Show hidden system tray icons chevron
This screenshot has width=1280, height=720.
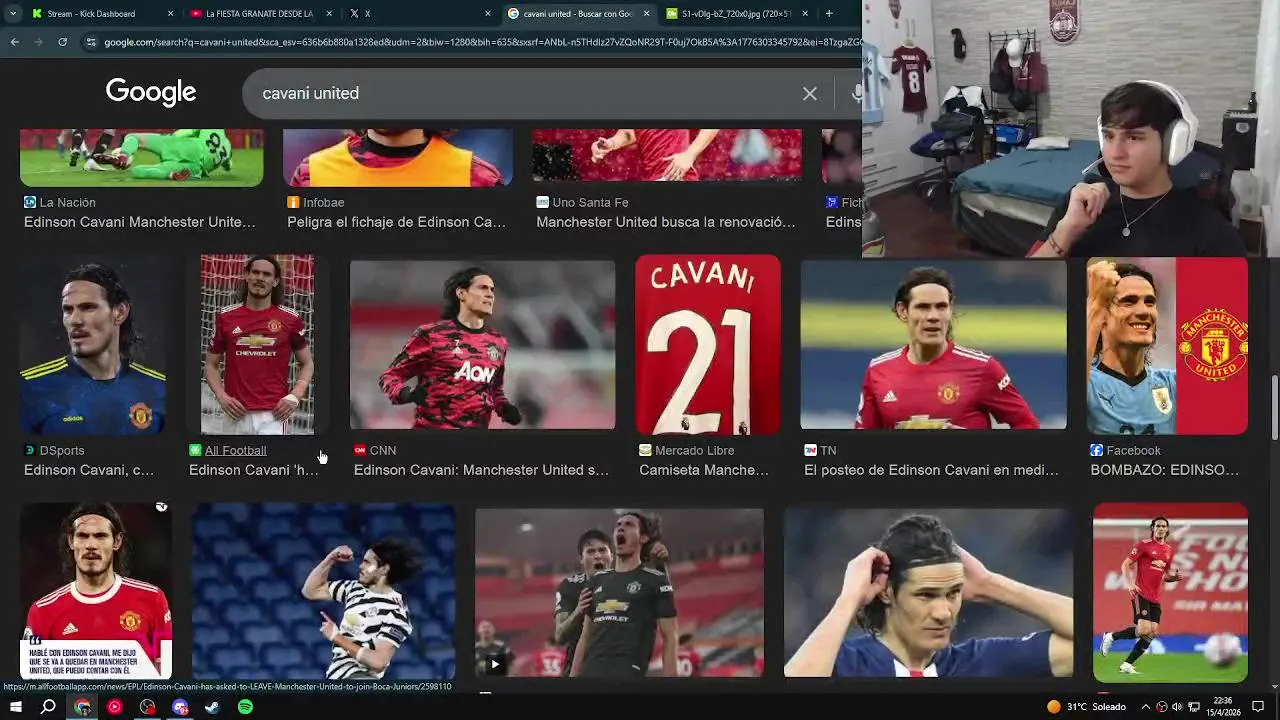coord(1146,707)
